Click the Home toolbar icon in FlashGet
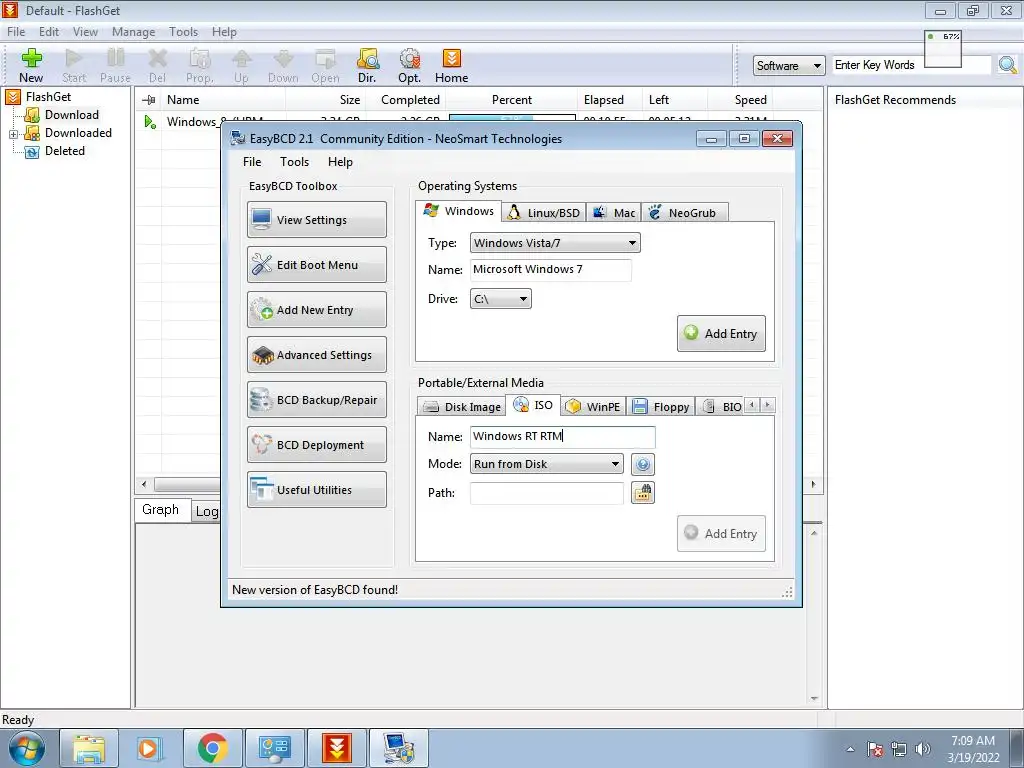 (x=451, y=65)
